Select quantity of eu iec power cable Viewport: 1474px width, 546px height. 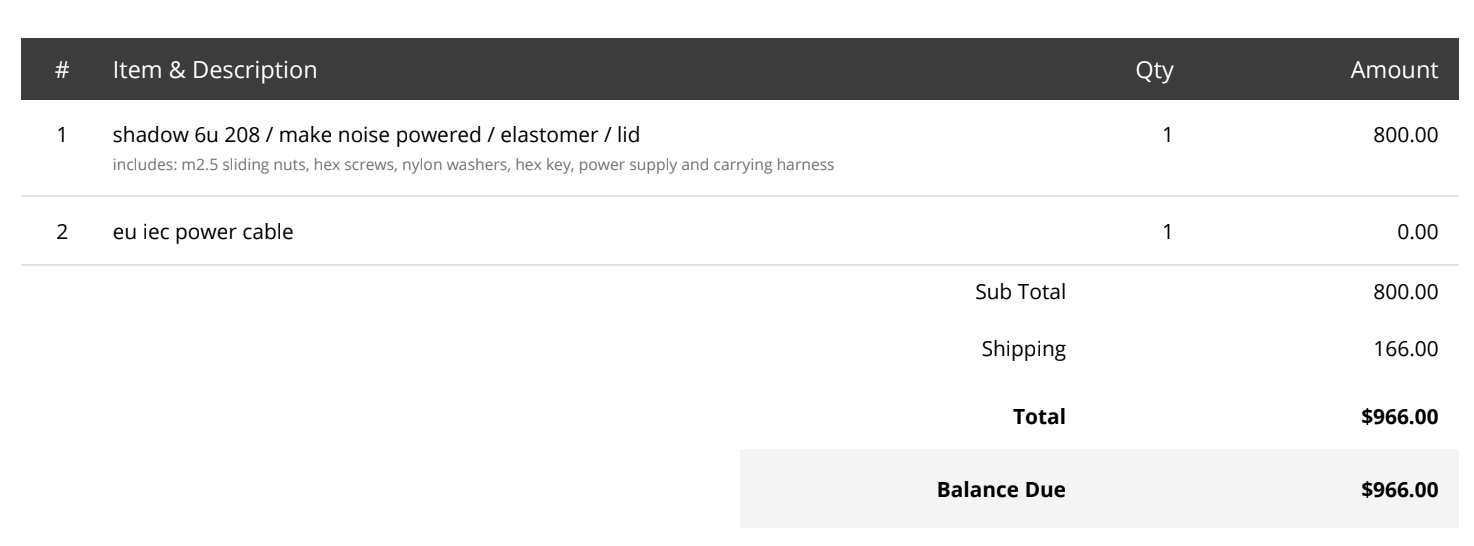[x=1166, y=233]
